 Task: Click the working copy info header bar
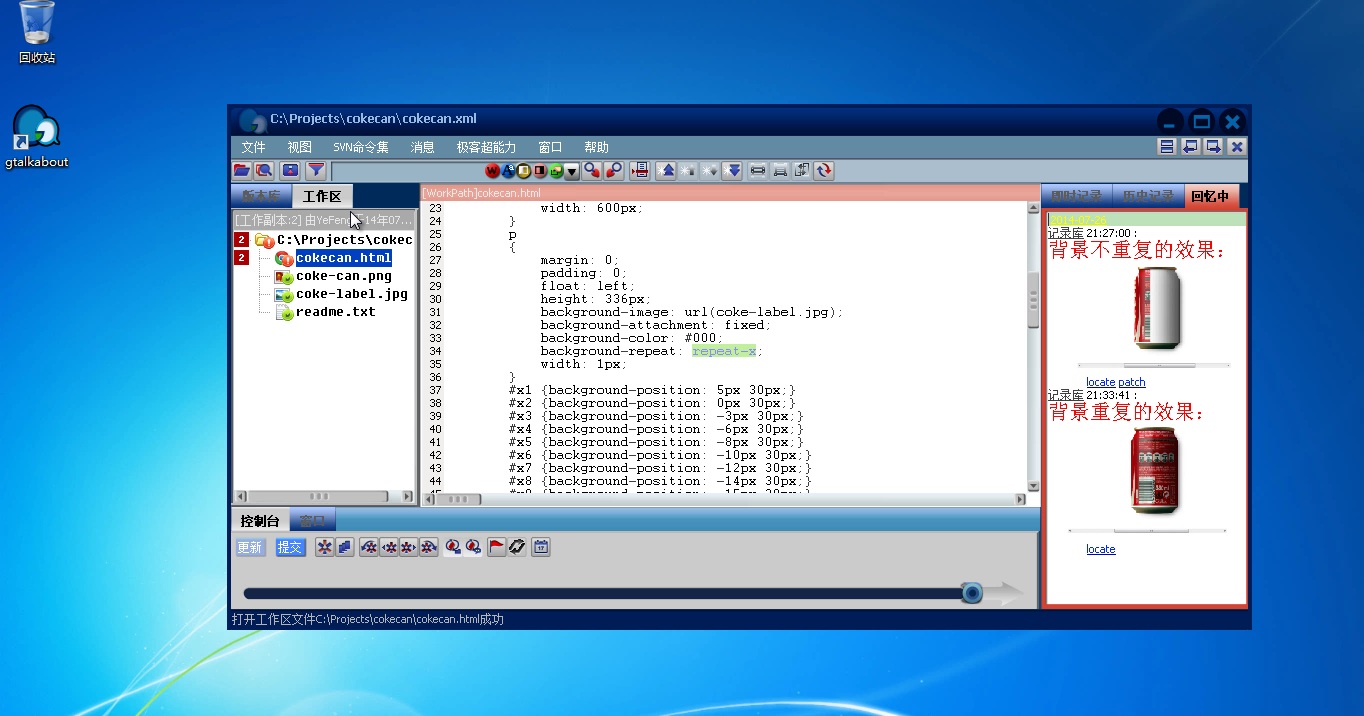[x=323, y=219]
